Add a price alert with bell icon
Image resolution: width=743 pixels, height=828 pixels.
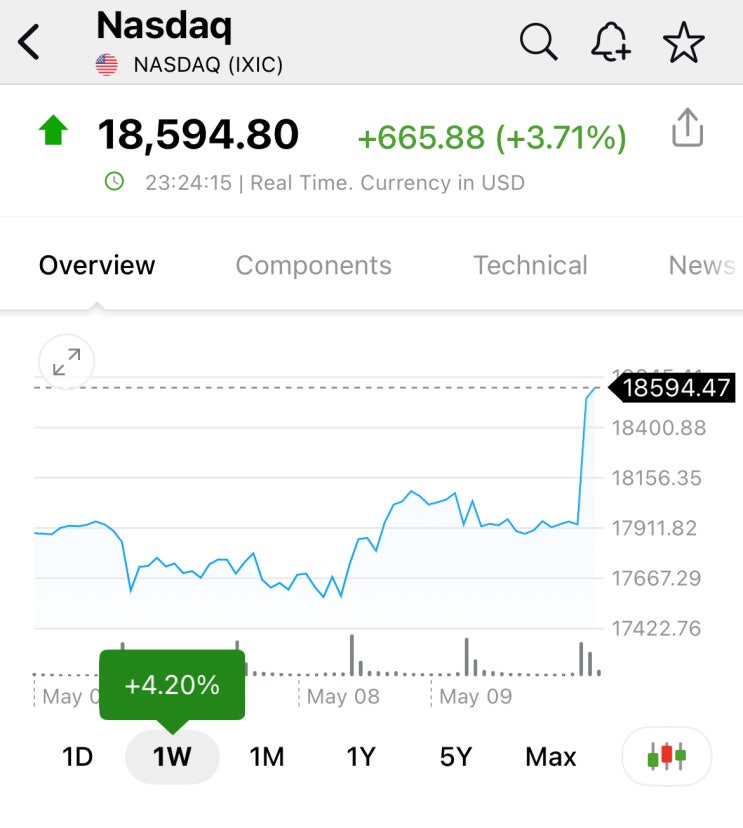coord(611,42)
